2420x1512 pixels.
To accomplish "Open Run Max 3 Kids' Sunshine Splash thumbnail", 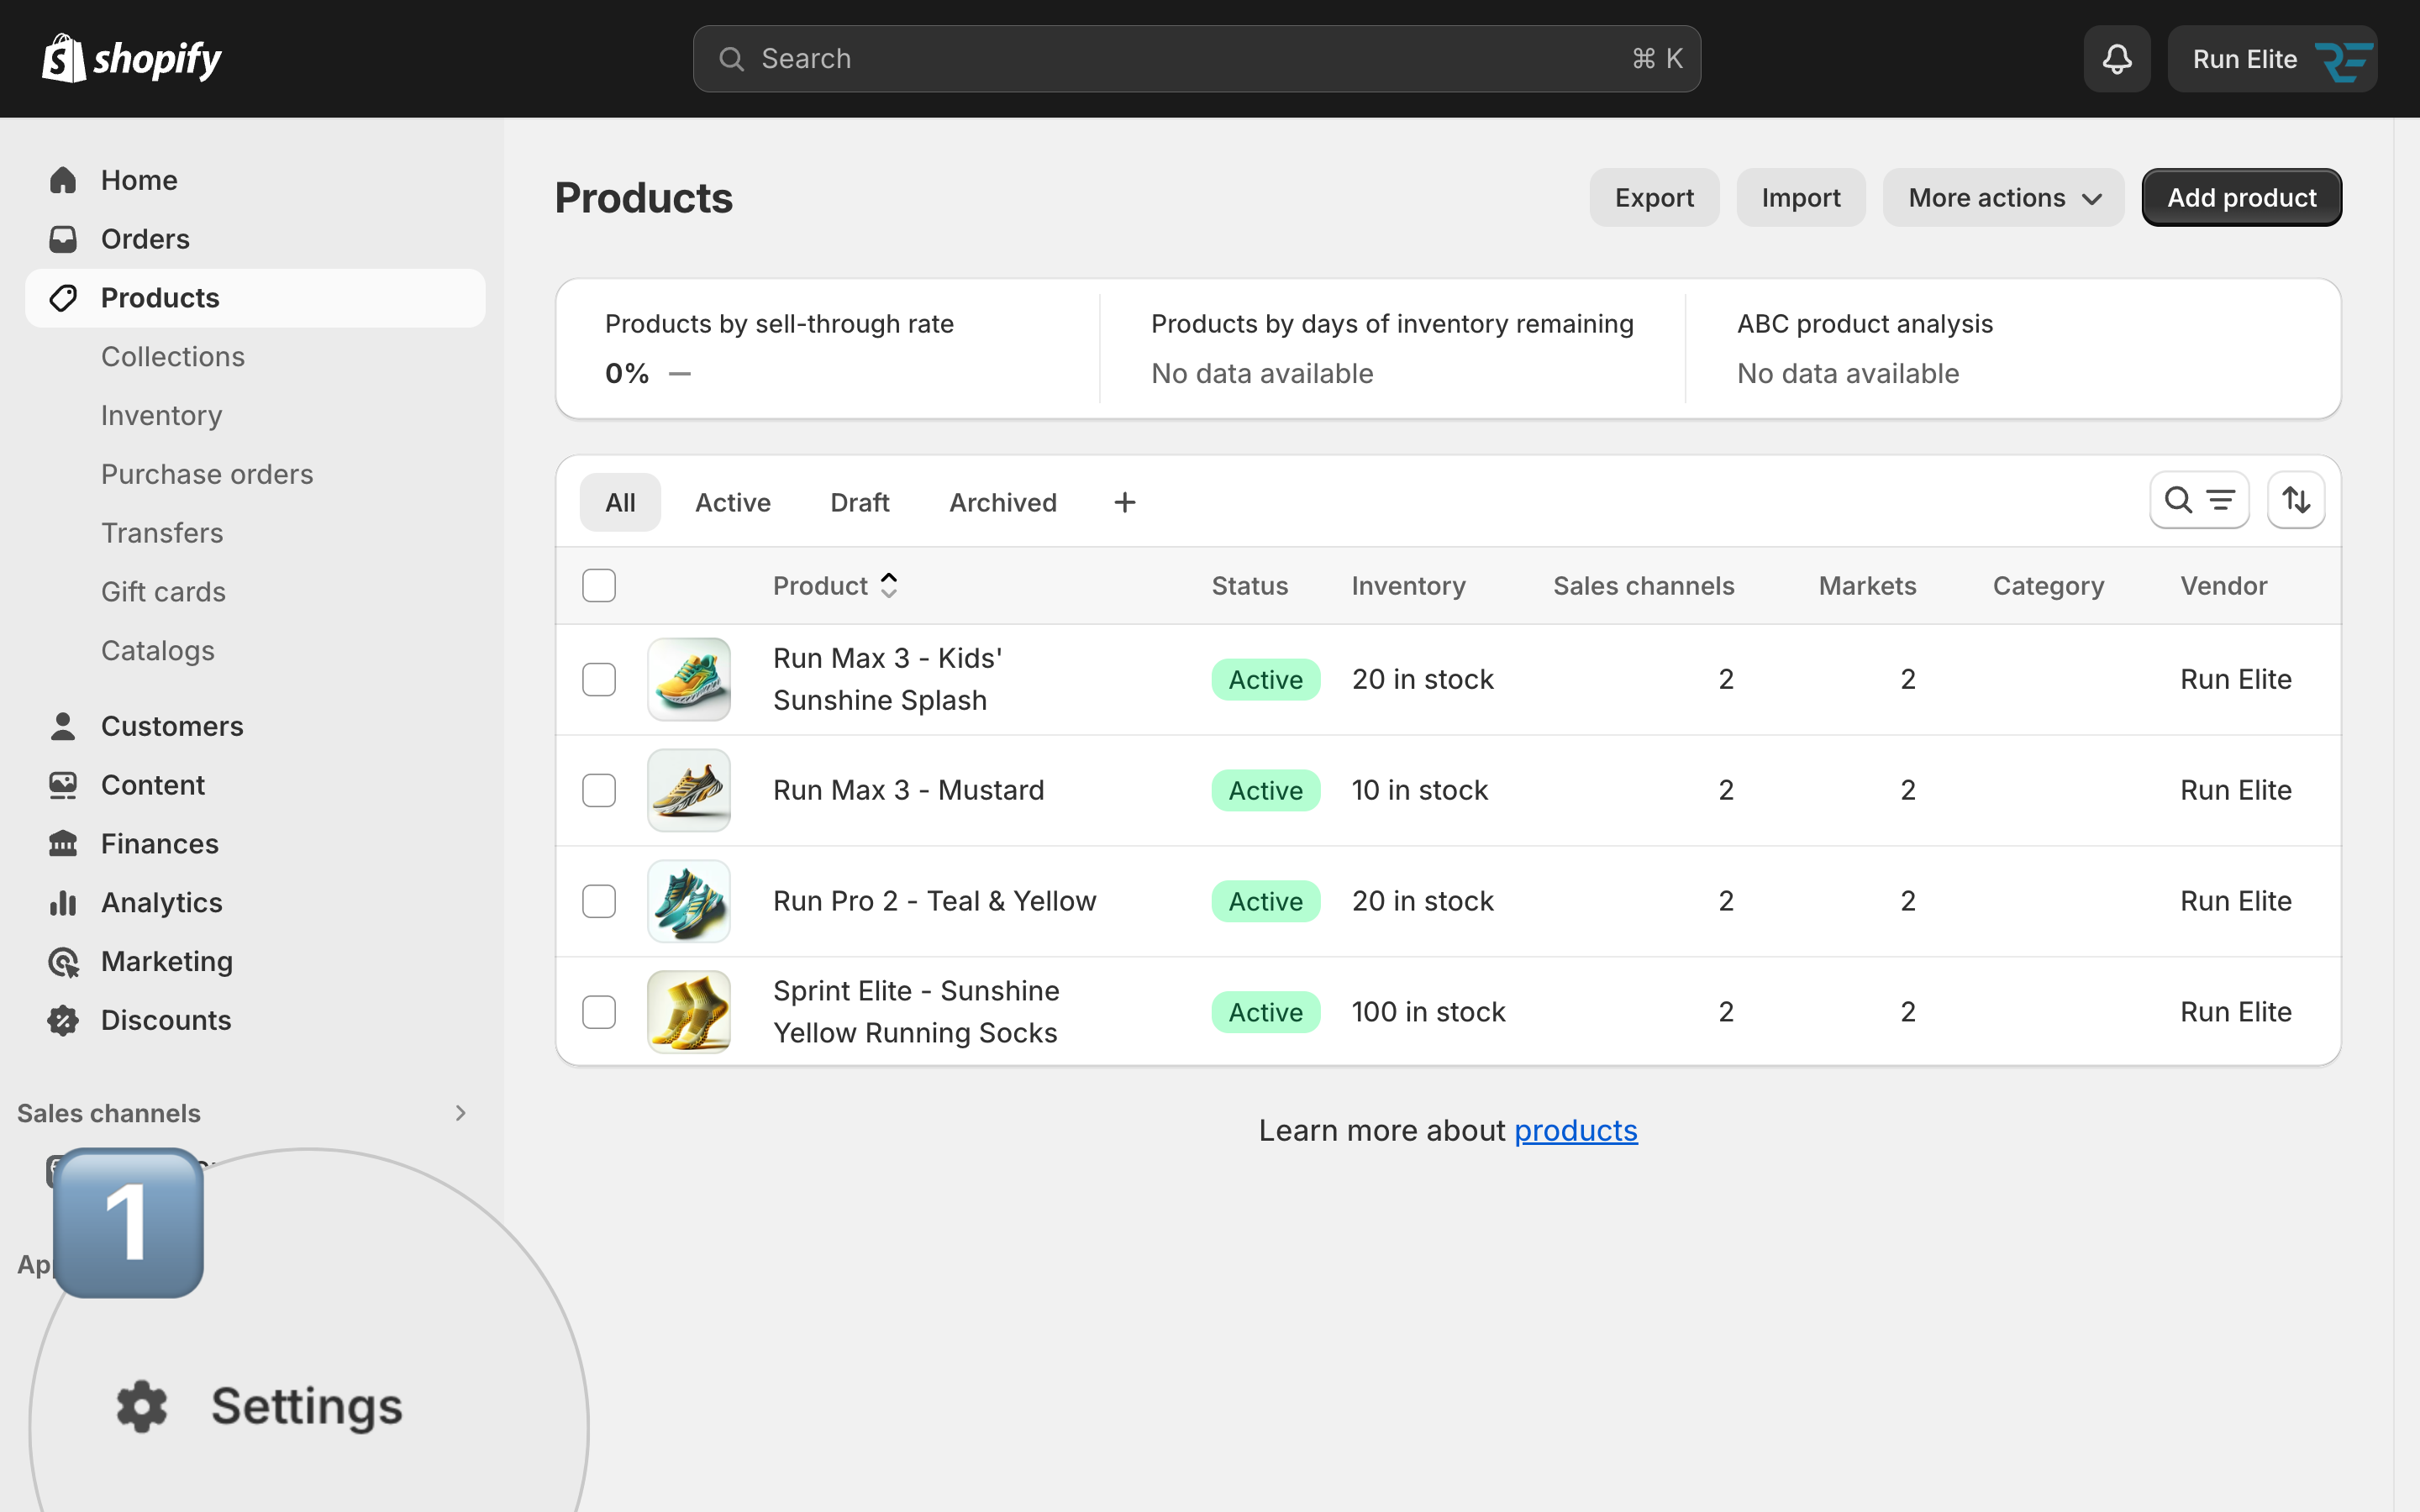I will pyautogui.click(x=689, y=680).
